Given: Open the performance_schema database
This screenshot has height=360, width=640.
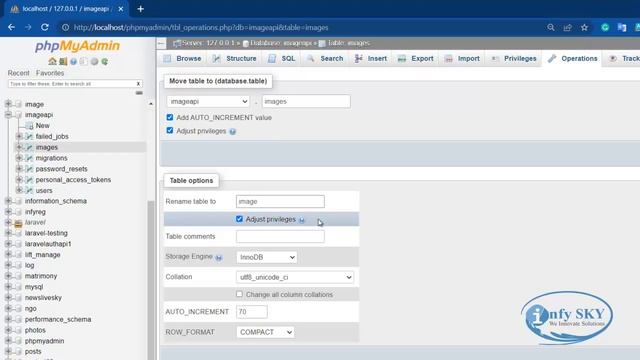Looking at the screenshot, I should coord(58,319).
